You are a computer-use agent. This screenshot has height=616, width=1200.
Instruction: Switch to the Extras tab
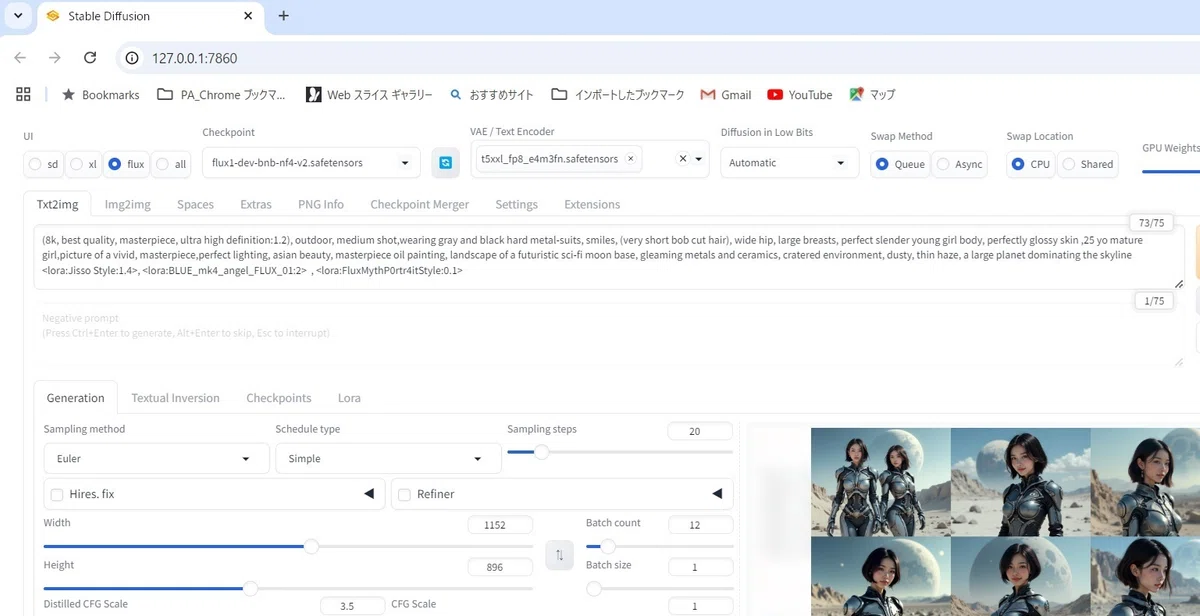(x=256, y=204)
